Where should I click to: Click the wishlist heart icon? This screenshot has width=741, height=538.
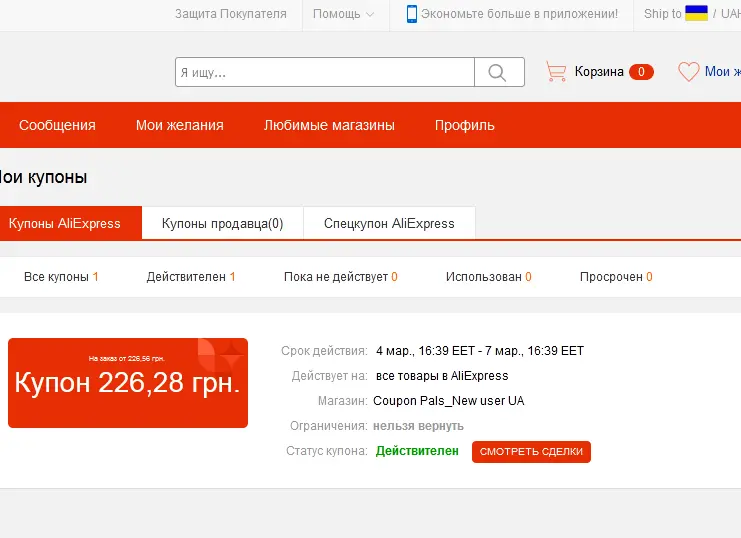[x=689, y=72]
